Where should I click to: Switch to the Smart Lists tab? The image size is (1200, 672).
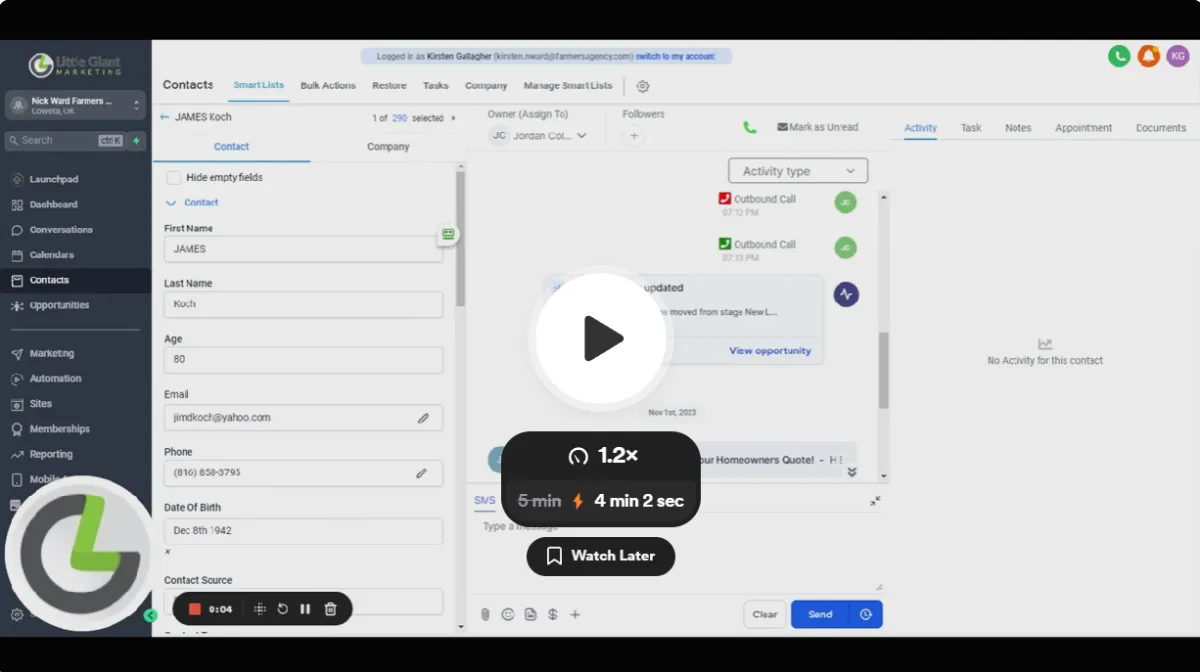pos(259,85)
